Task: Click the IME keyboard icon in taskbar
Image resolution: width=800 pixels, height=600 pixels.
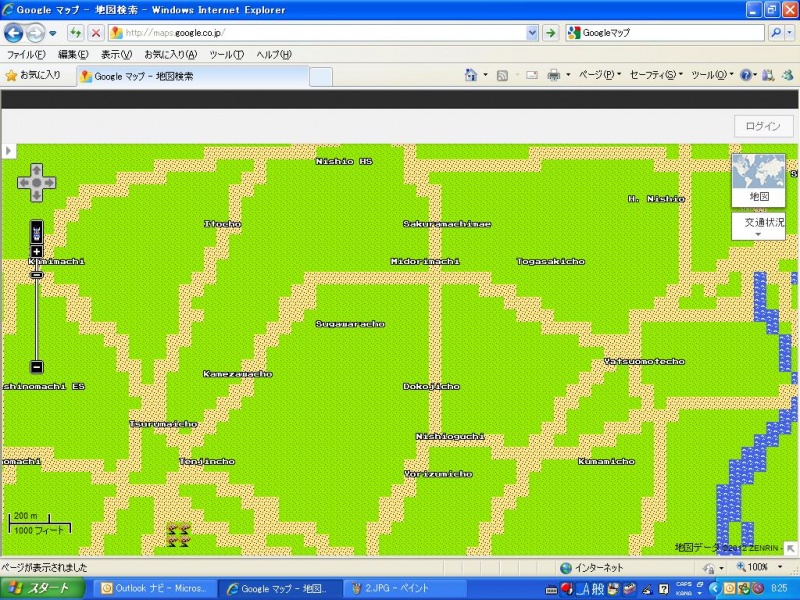Action: tap(551, 590)
